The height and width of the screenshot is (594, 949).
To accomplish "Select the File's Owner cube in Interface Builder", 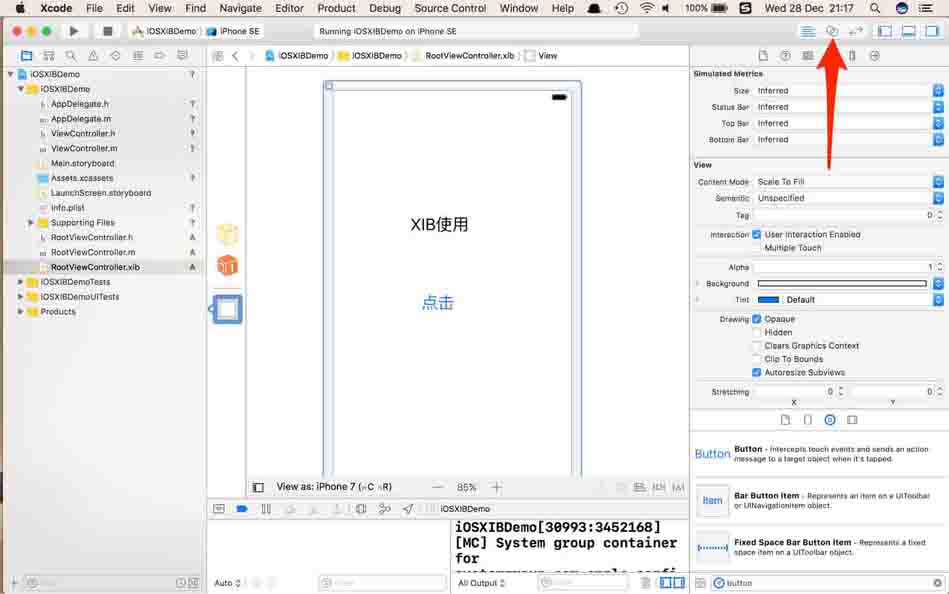I will 227,232.
